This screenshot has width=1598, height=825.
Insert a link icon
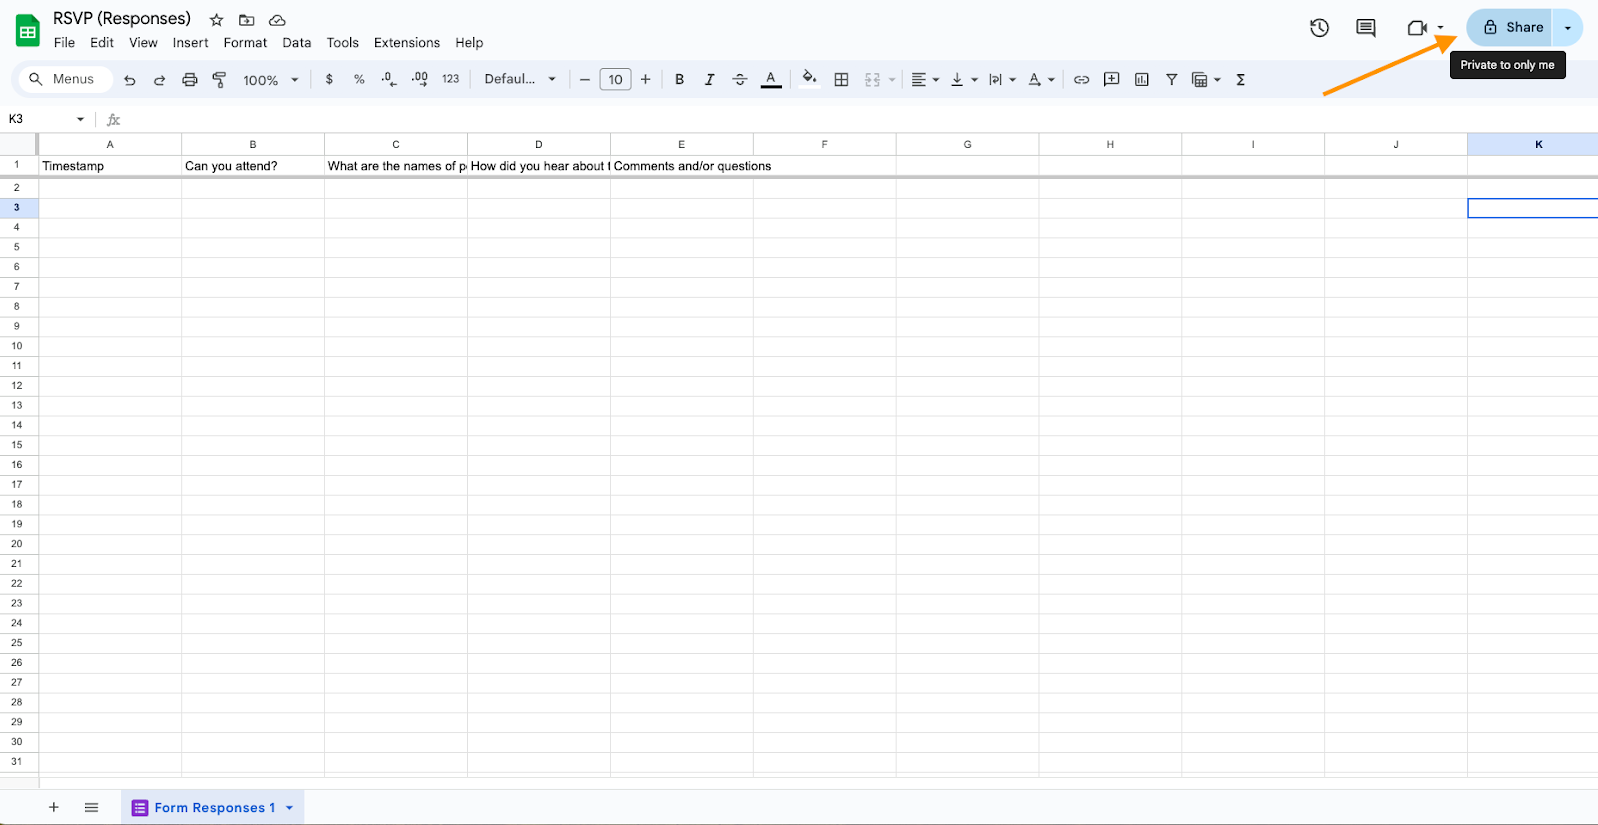pos(1081,79)
